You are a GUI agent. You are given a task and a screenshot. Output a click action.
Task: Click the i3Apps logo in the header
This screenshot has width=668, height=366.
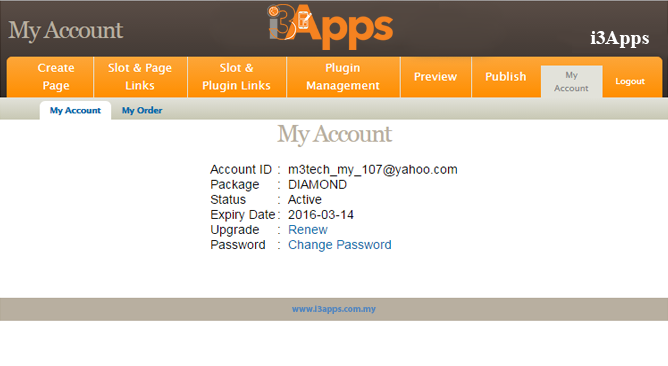tap(331, 27)
